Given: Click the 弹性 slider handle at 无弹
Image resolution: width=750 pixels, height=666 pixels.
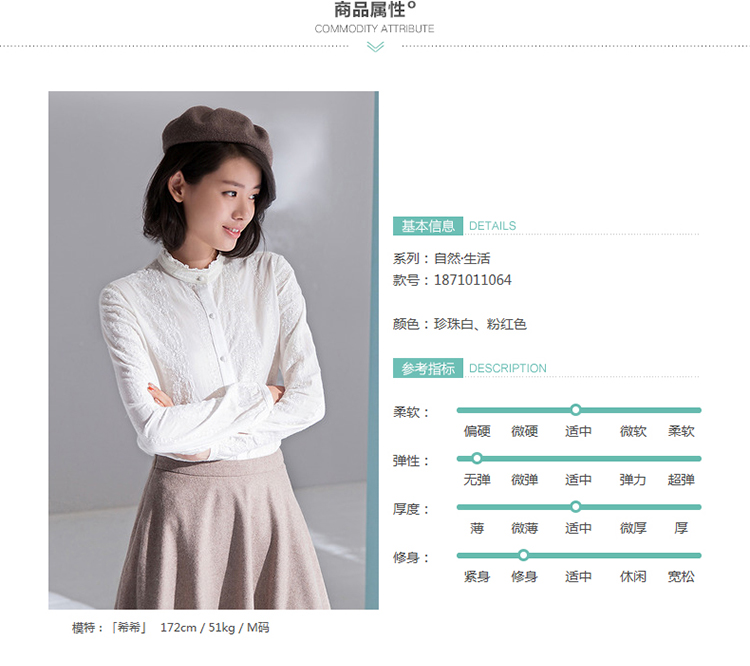Looking at the screenshot, I should pyautogui.click(x=477, y=458).
